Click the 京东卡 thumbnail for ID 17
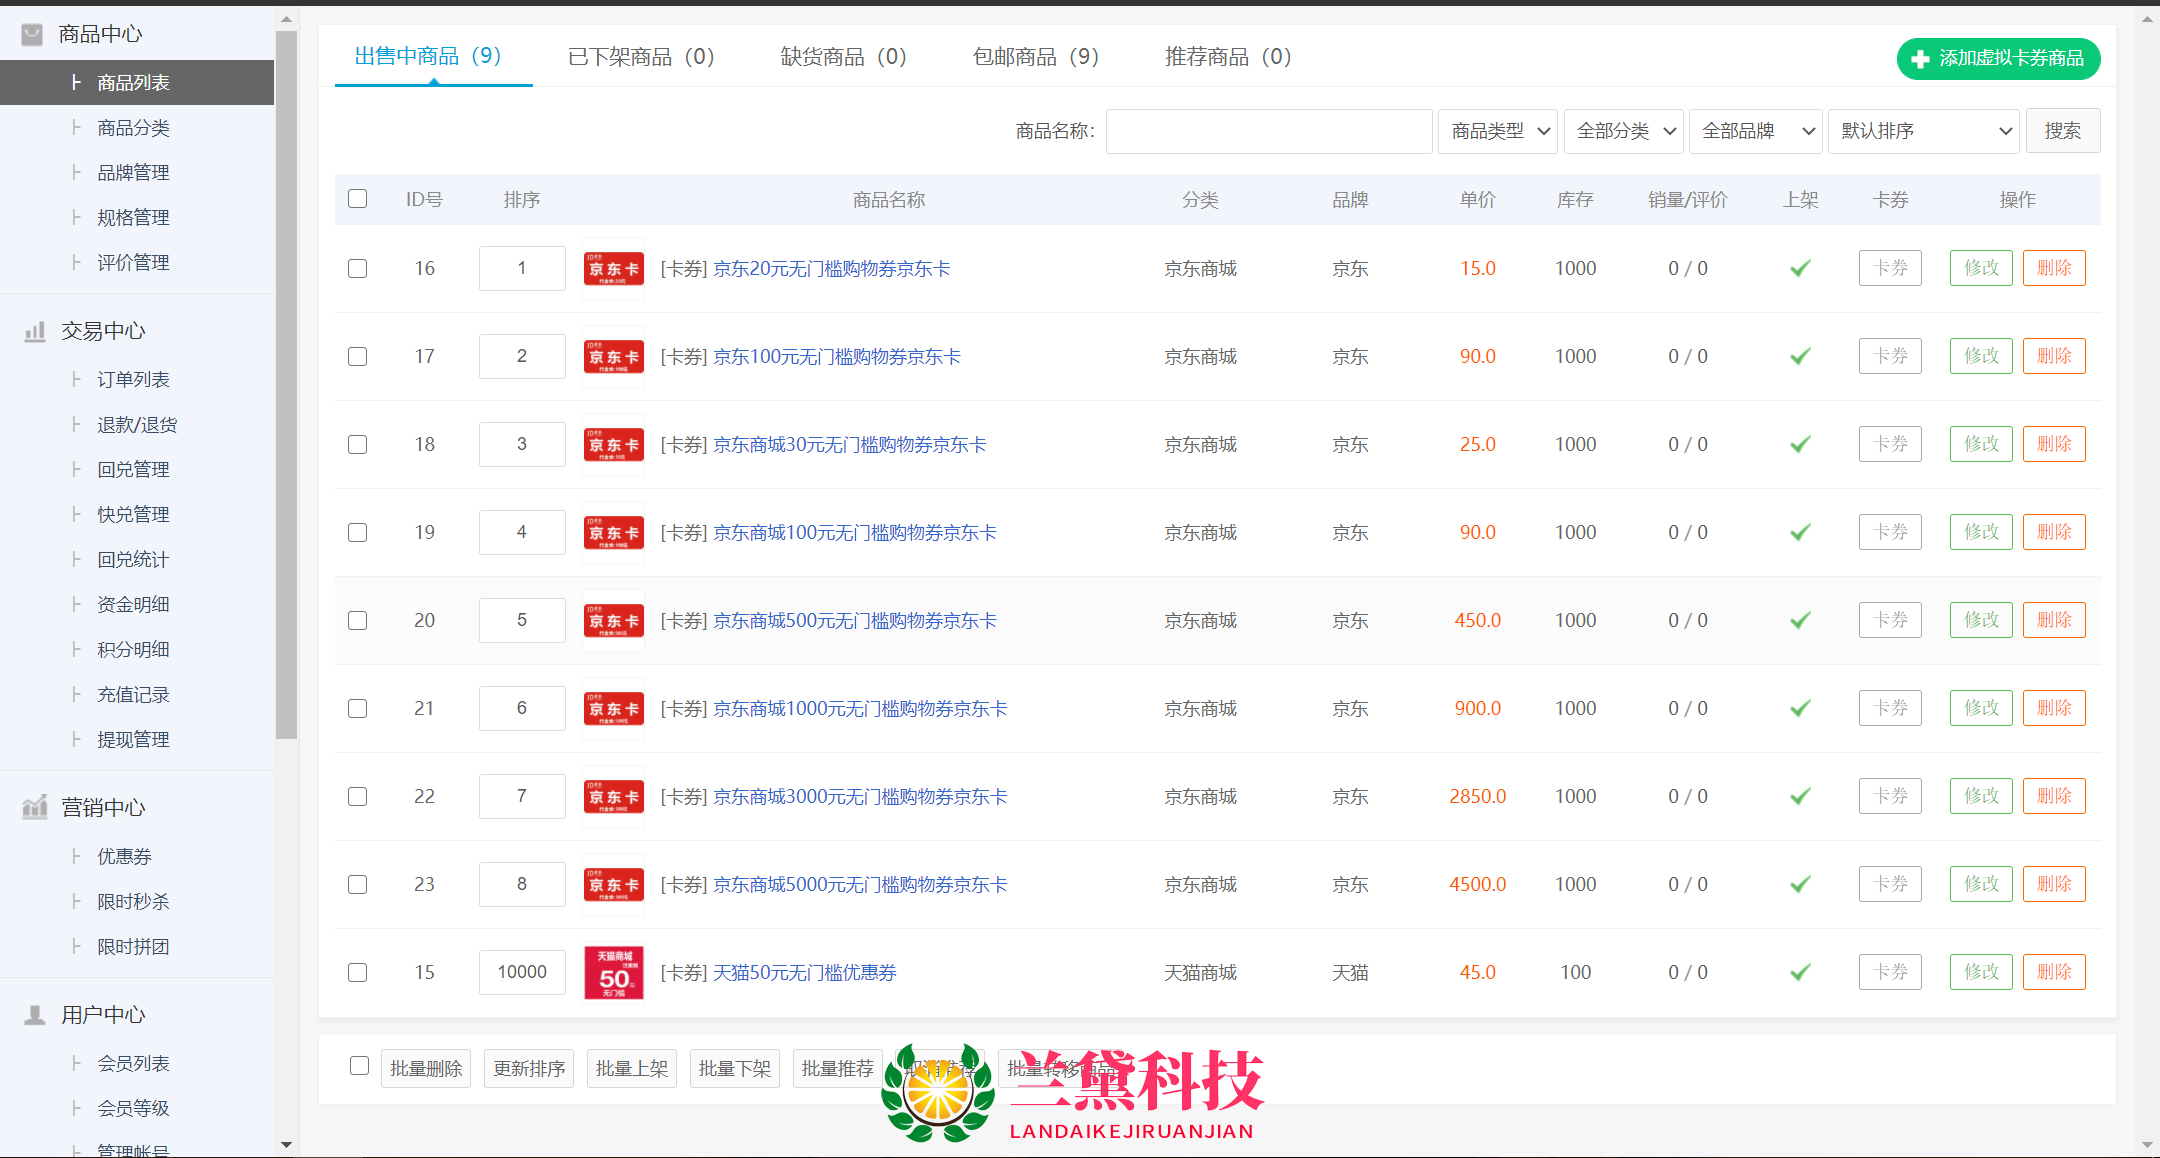 click(x=613, y=356)
